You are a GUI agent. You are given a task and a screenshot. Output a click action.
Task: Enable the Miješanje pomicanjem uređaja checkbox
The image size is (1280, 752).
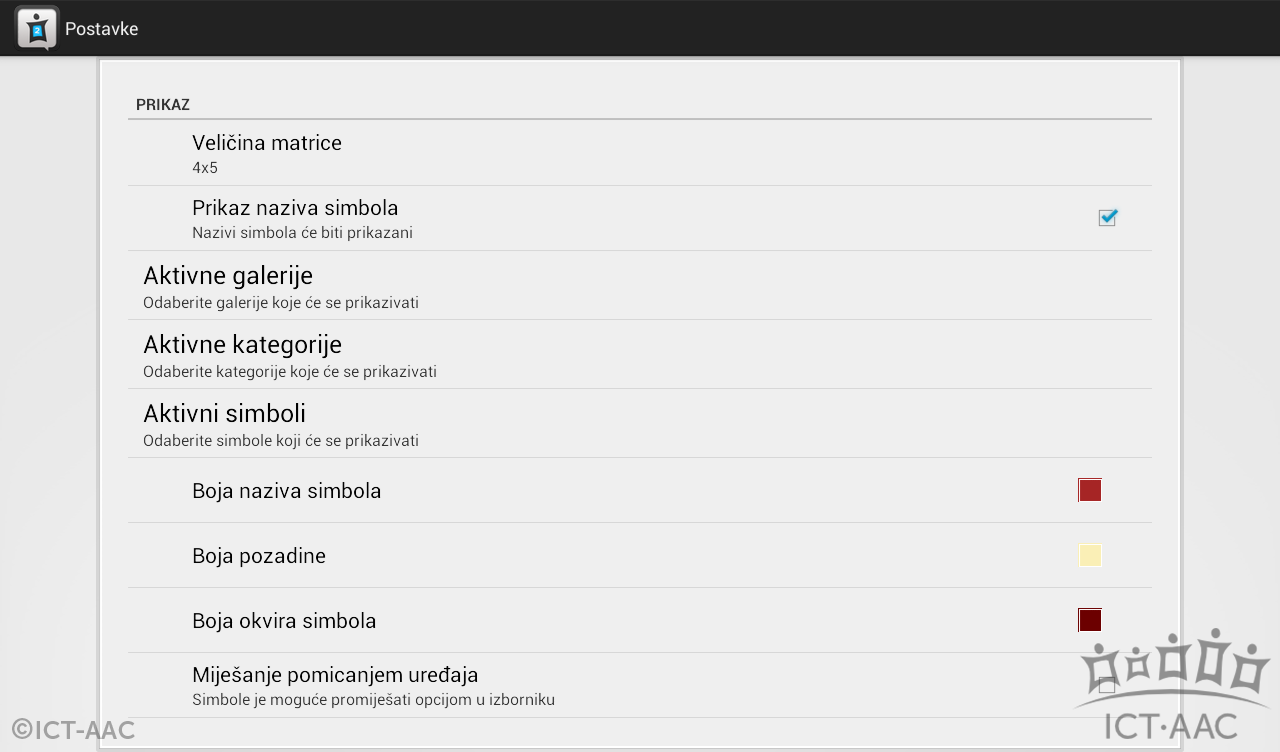(1107, 685)
